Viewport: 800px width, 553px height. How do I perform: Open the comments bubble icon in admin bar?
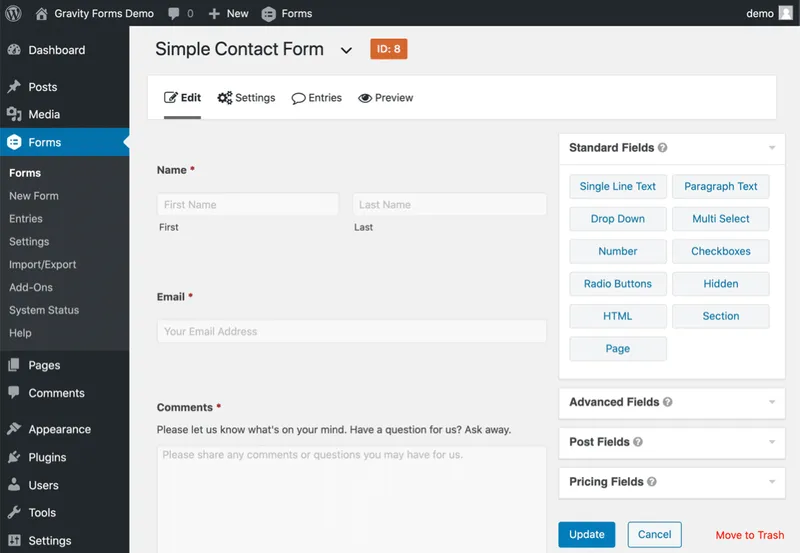click(175, 13)
